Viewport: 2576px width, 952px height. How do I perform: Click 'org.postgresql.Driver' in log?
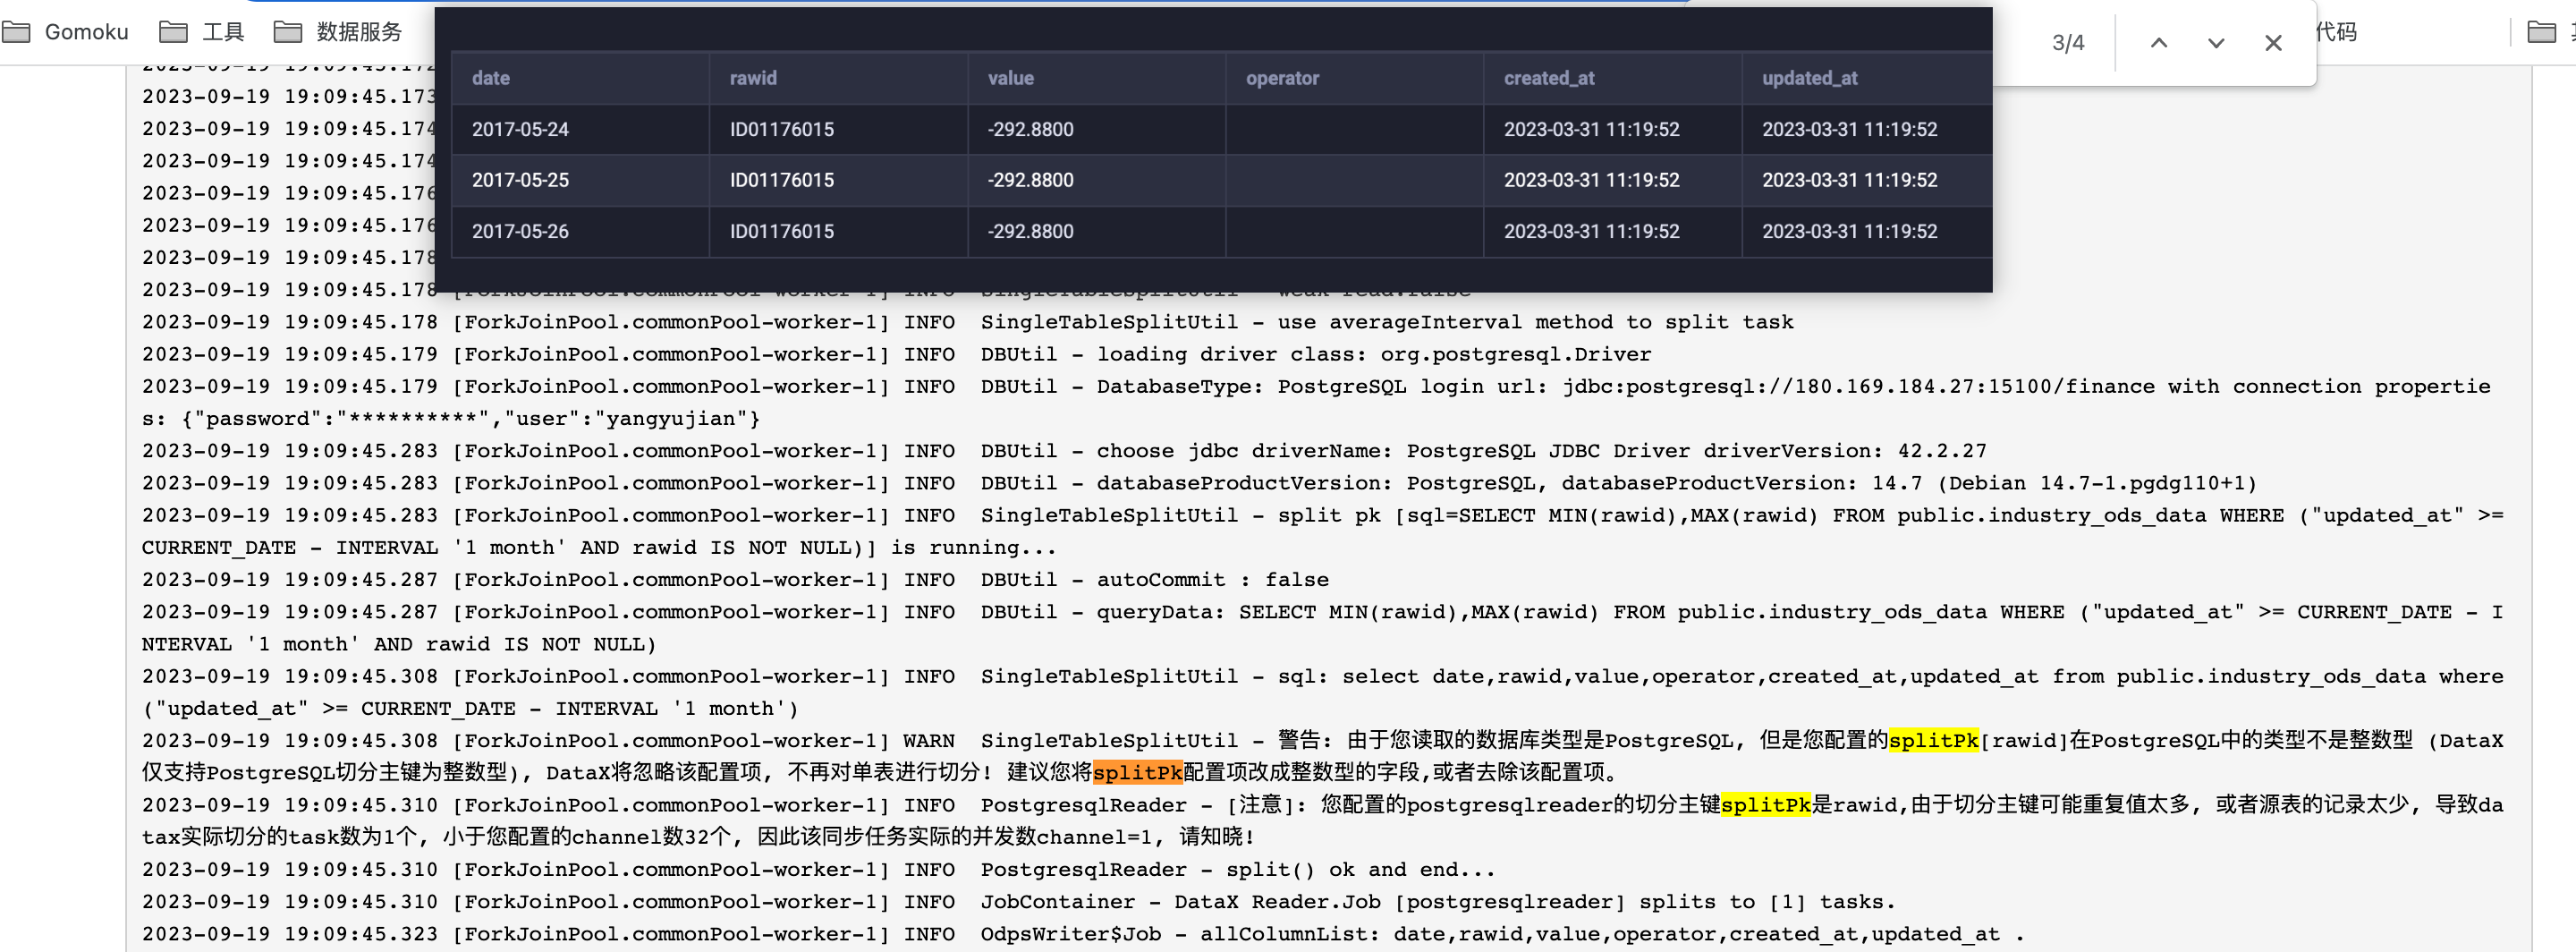[x=1516, y=354]
